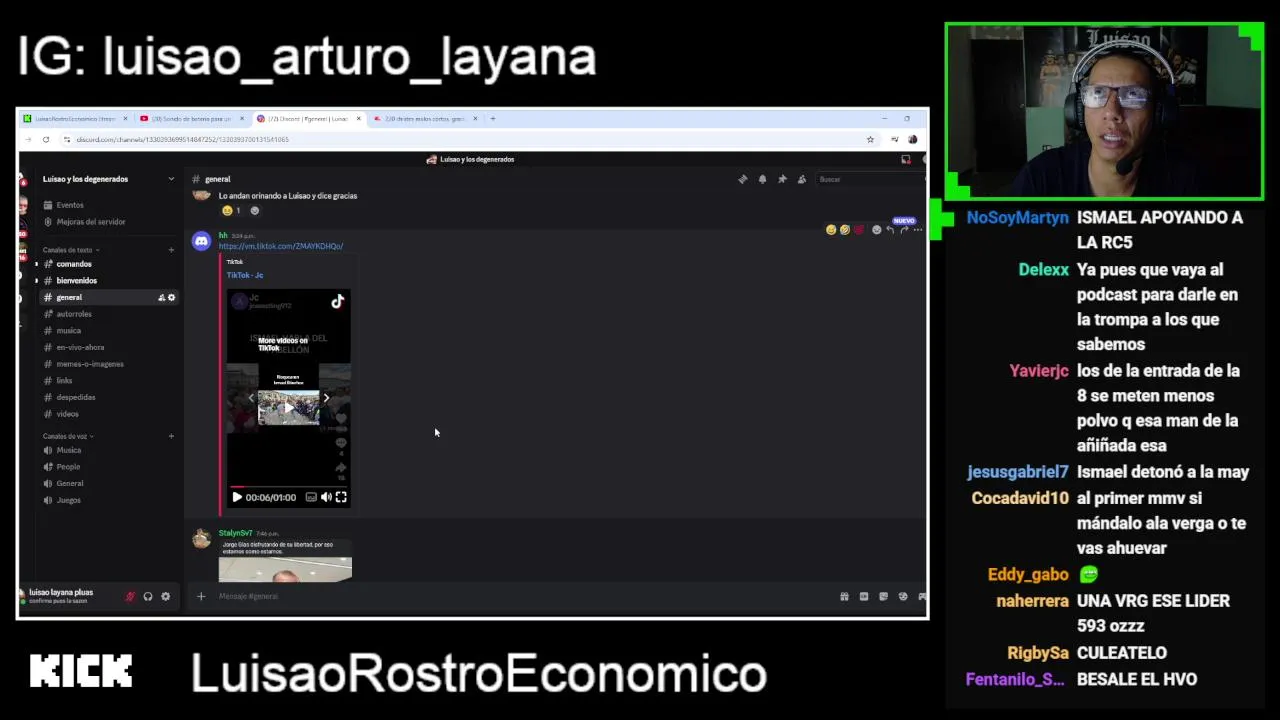The height and width of the screenshot is (720, 1280).
Task: Open StalynSv7 image attachment
Action: 285,569
